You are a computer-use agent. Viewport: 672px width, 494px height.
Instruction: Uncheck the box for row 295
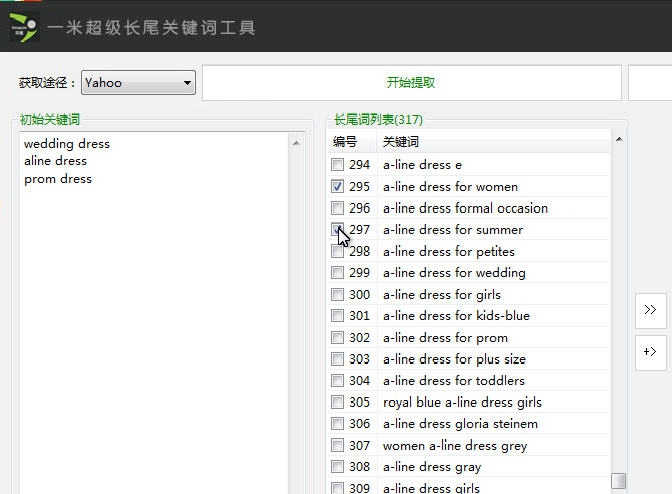[337, 186]
